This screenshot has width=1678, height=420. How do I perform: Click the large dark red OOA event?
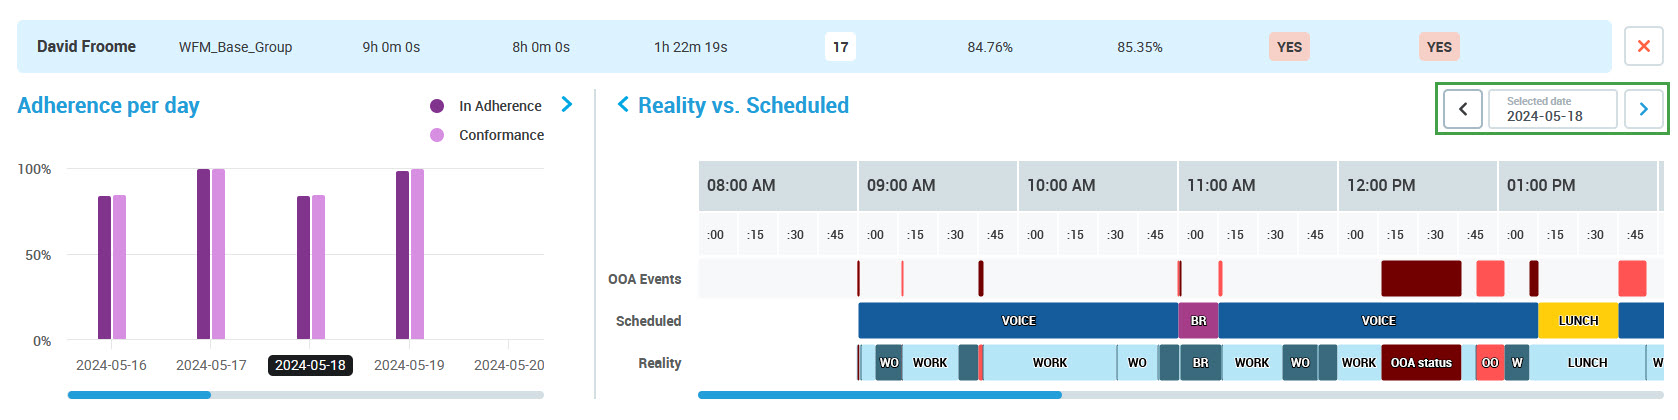(x=1420, y=278)
